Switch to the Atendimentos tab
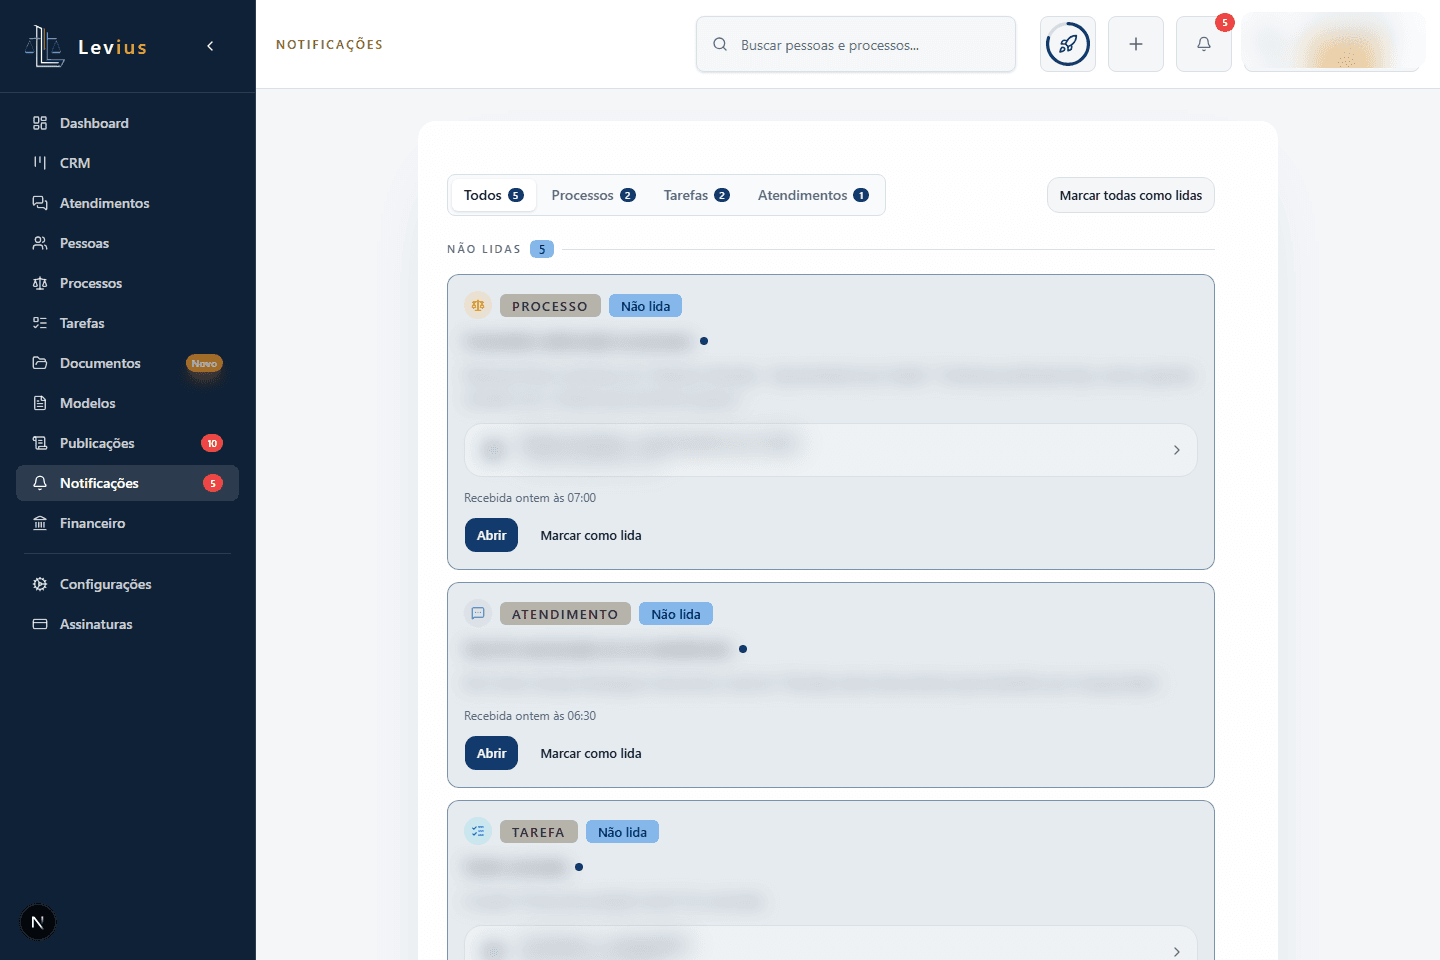The height and width of the screenshot is (960, 1440). (813, 195)
